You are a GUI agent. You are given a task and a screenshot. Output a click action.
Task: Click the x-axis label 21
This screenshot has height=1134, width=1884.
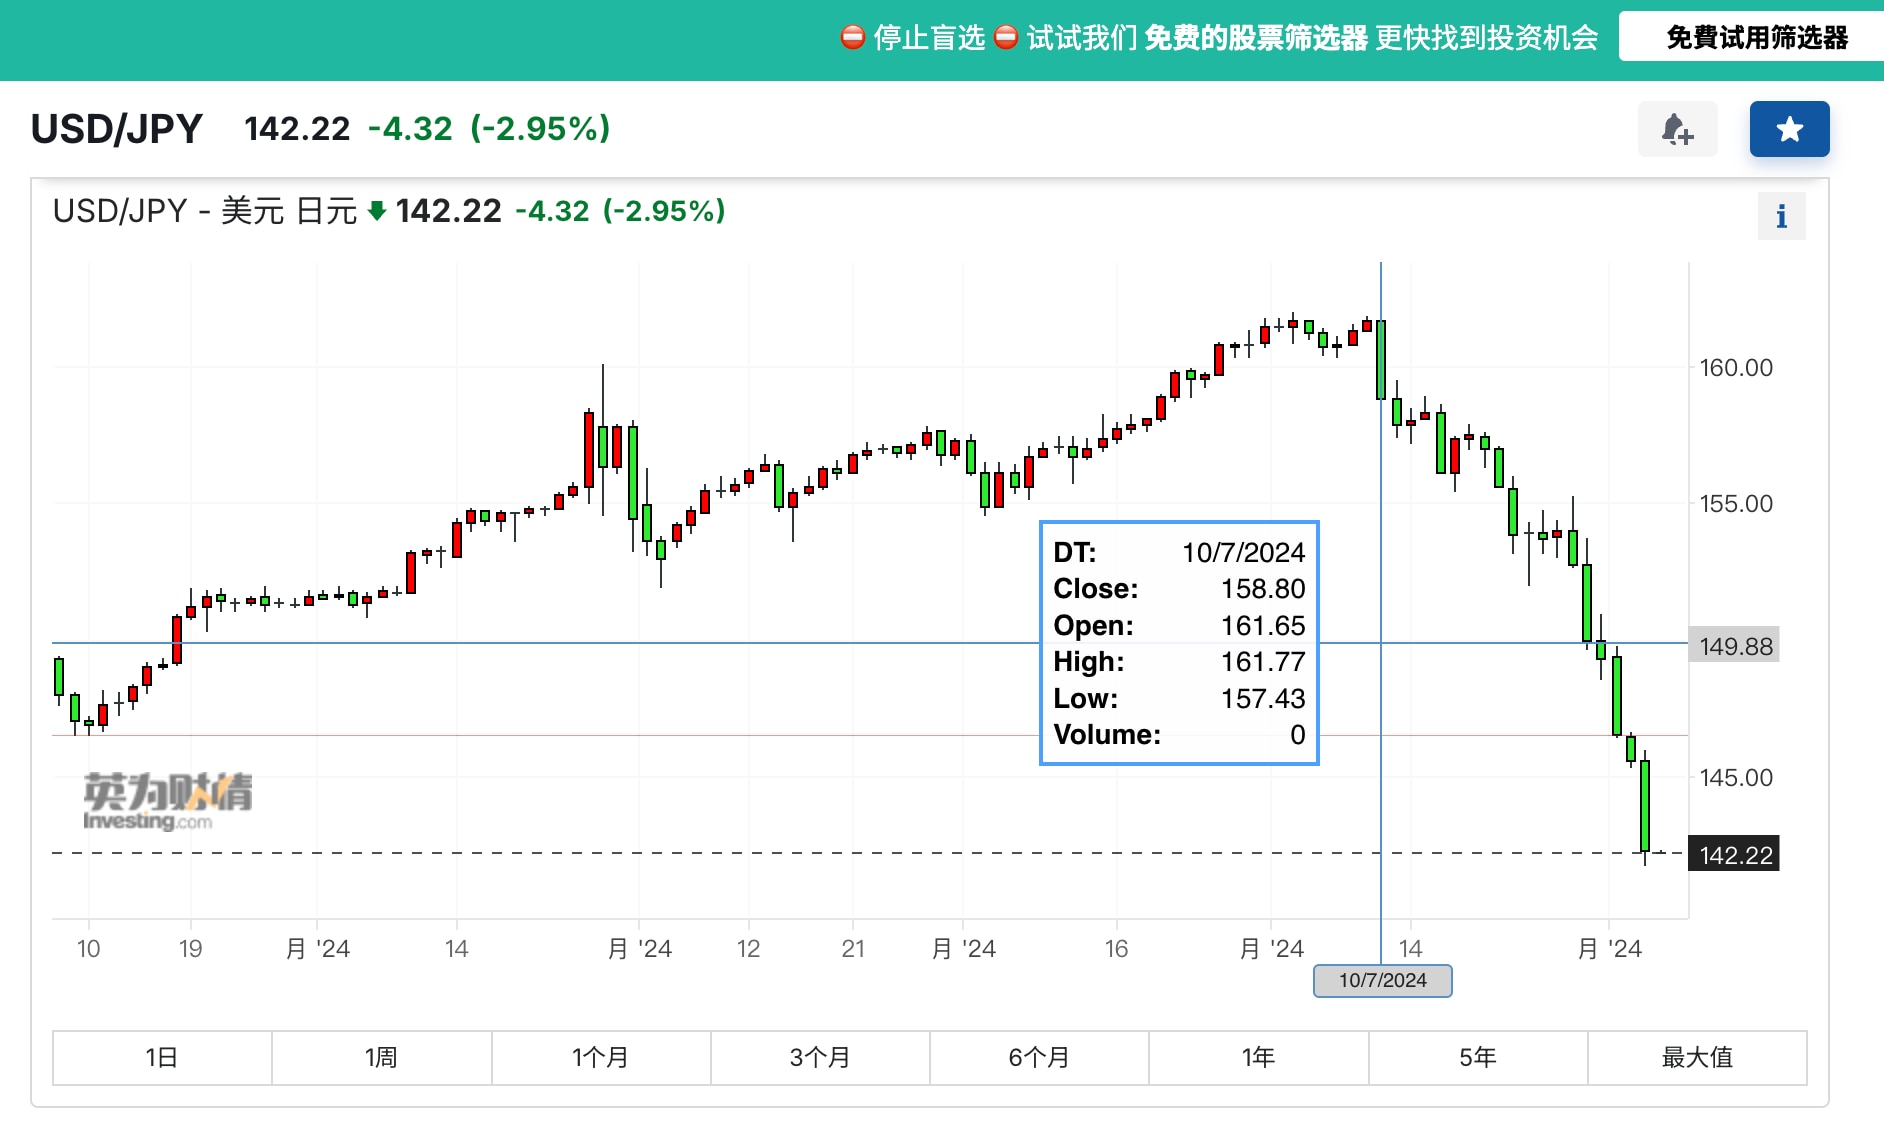(x=852, y=949)
